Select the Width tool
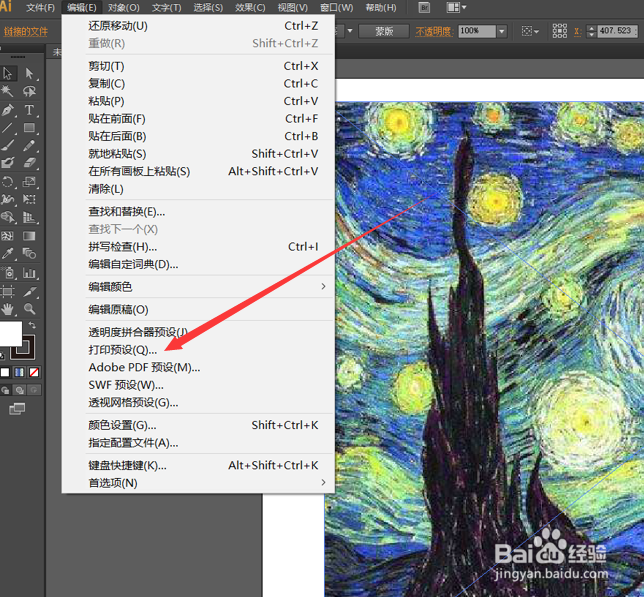The height and width of the screenshot is (597, 644). click(x=7, y=200)
